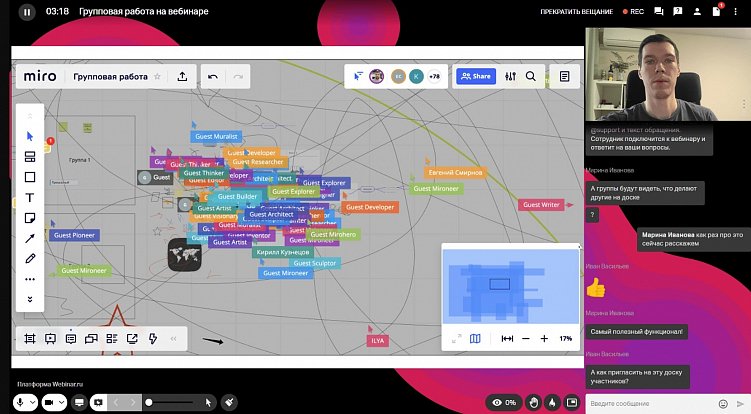751x414 pixels.
Task: Click the teal K collaborator avatar
Action: [x=416, y=76]
